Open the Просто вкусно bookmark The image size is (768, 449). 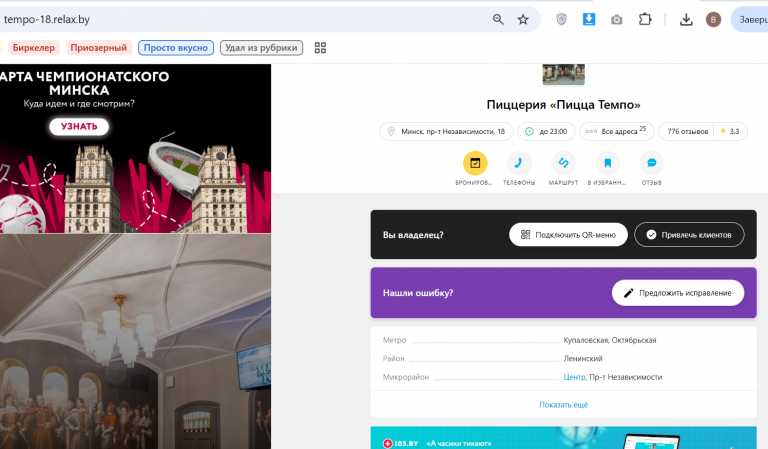tap(176, 47)
